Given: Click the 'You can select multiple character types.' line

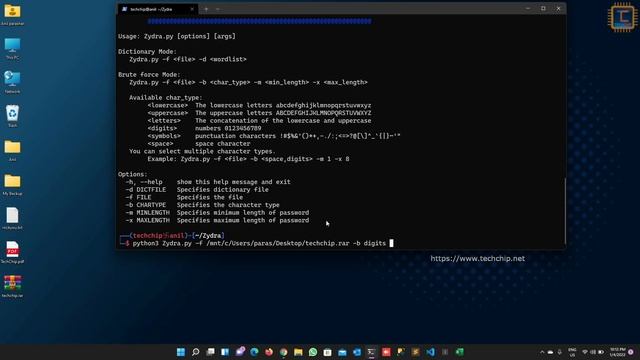Looking at the screenshot, I should [202, 151].
